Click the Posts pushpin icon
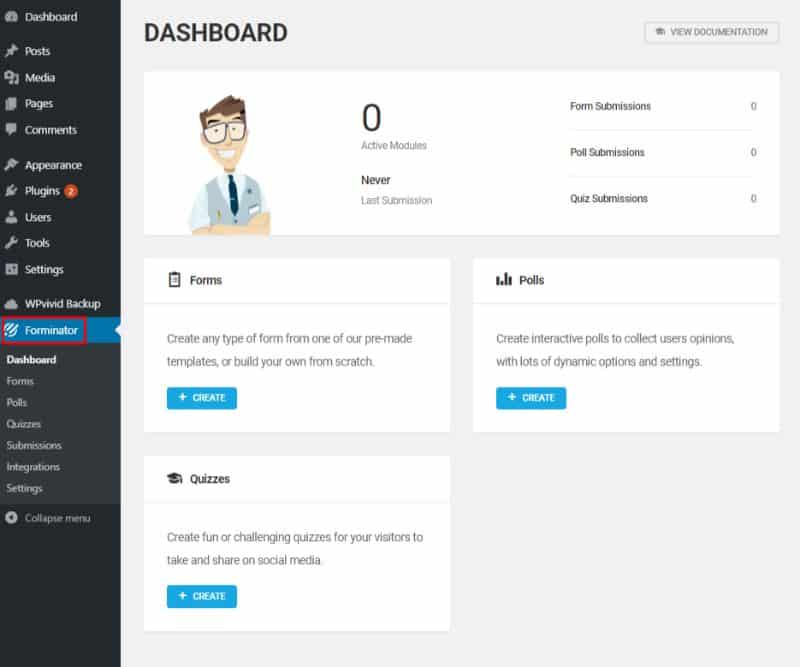800x667 pixels. click(x=11, y=51)
